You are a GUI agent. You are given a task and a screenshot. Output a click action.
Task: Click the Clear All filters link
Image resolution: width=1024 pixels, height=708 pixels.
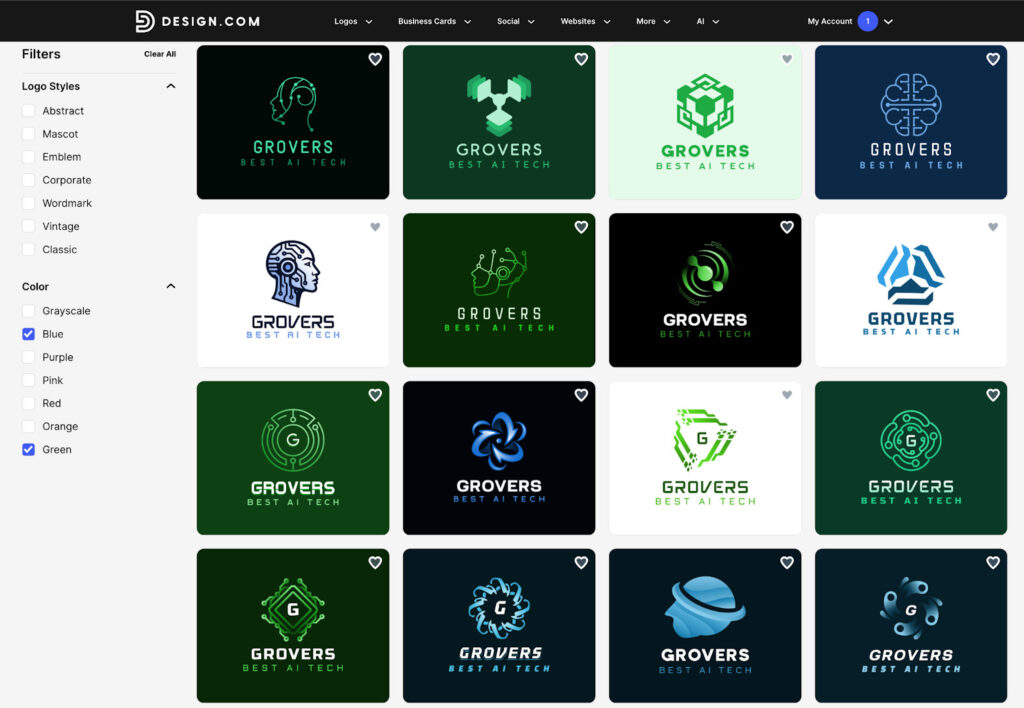(160, 54)
